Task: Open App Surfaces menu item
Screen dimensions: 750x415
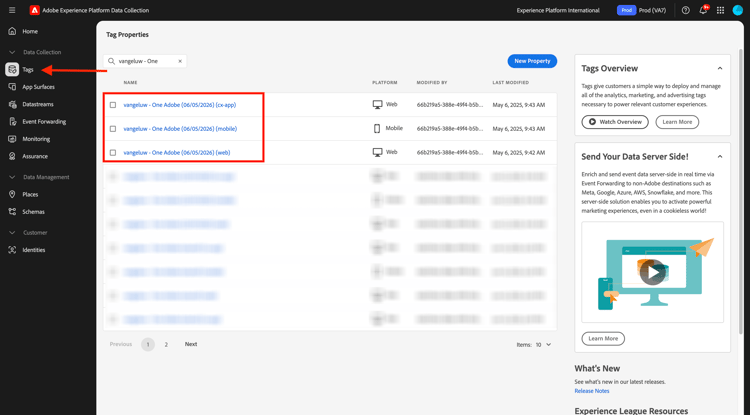Action: tap(38, 87)
